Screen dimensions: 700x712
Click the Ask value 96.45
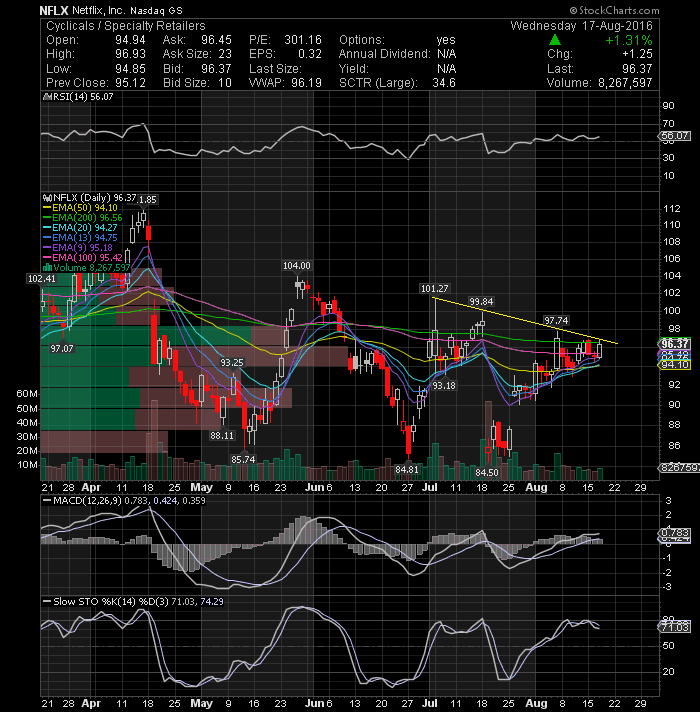click(216, 40)
